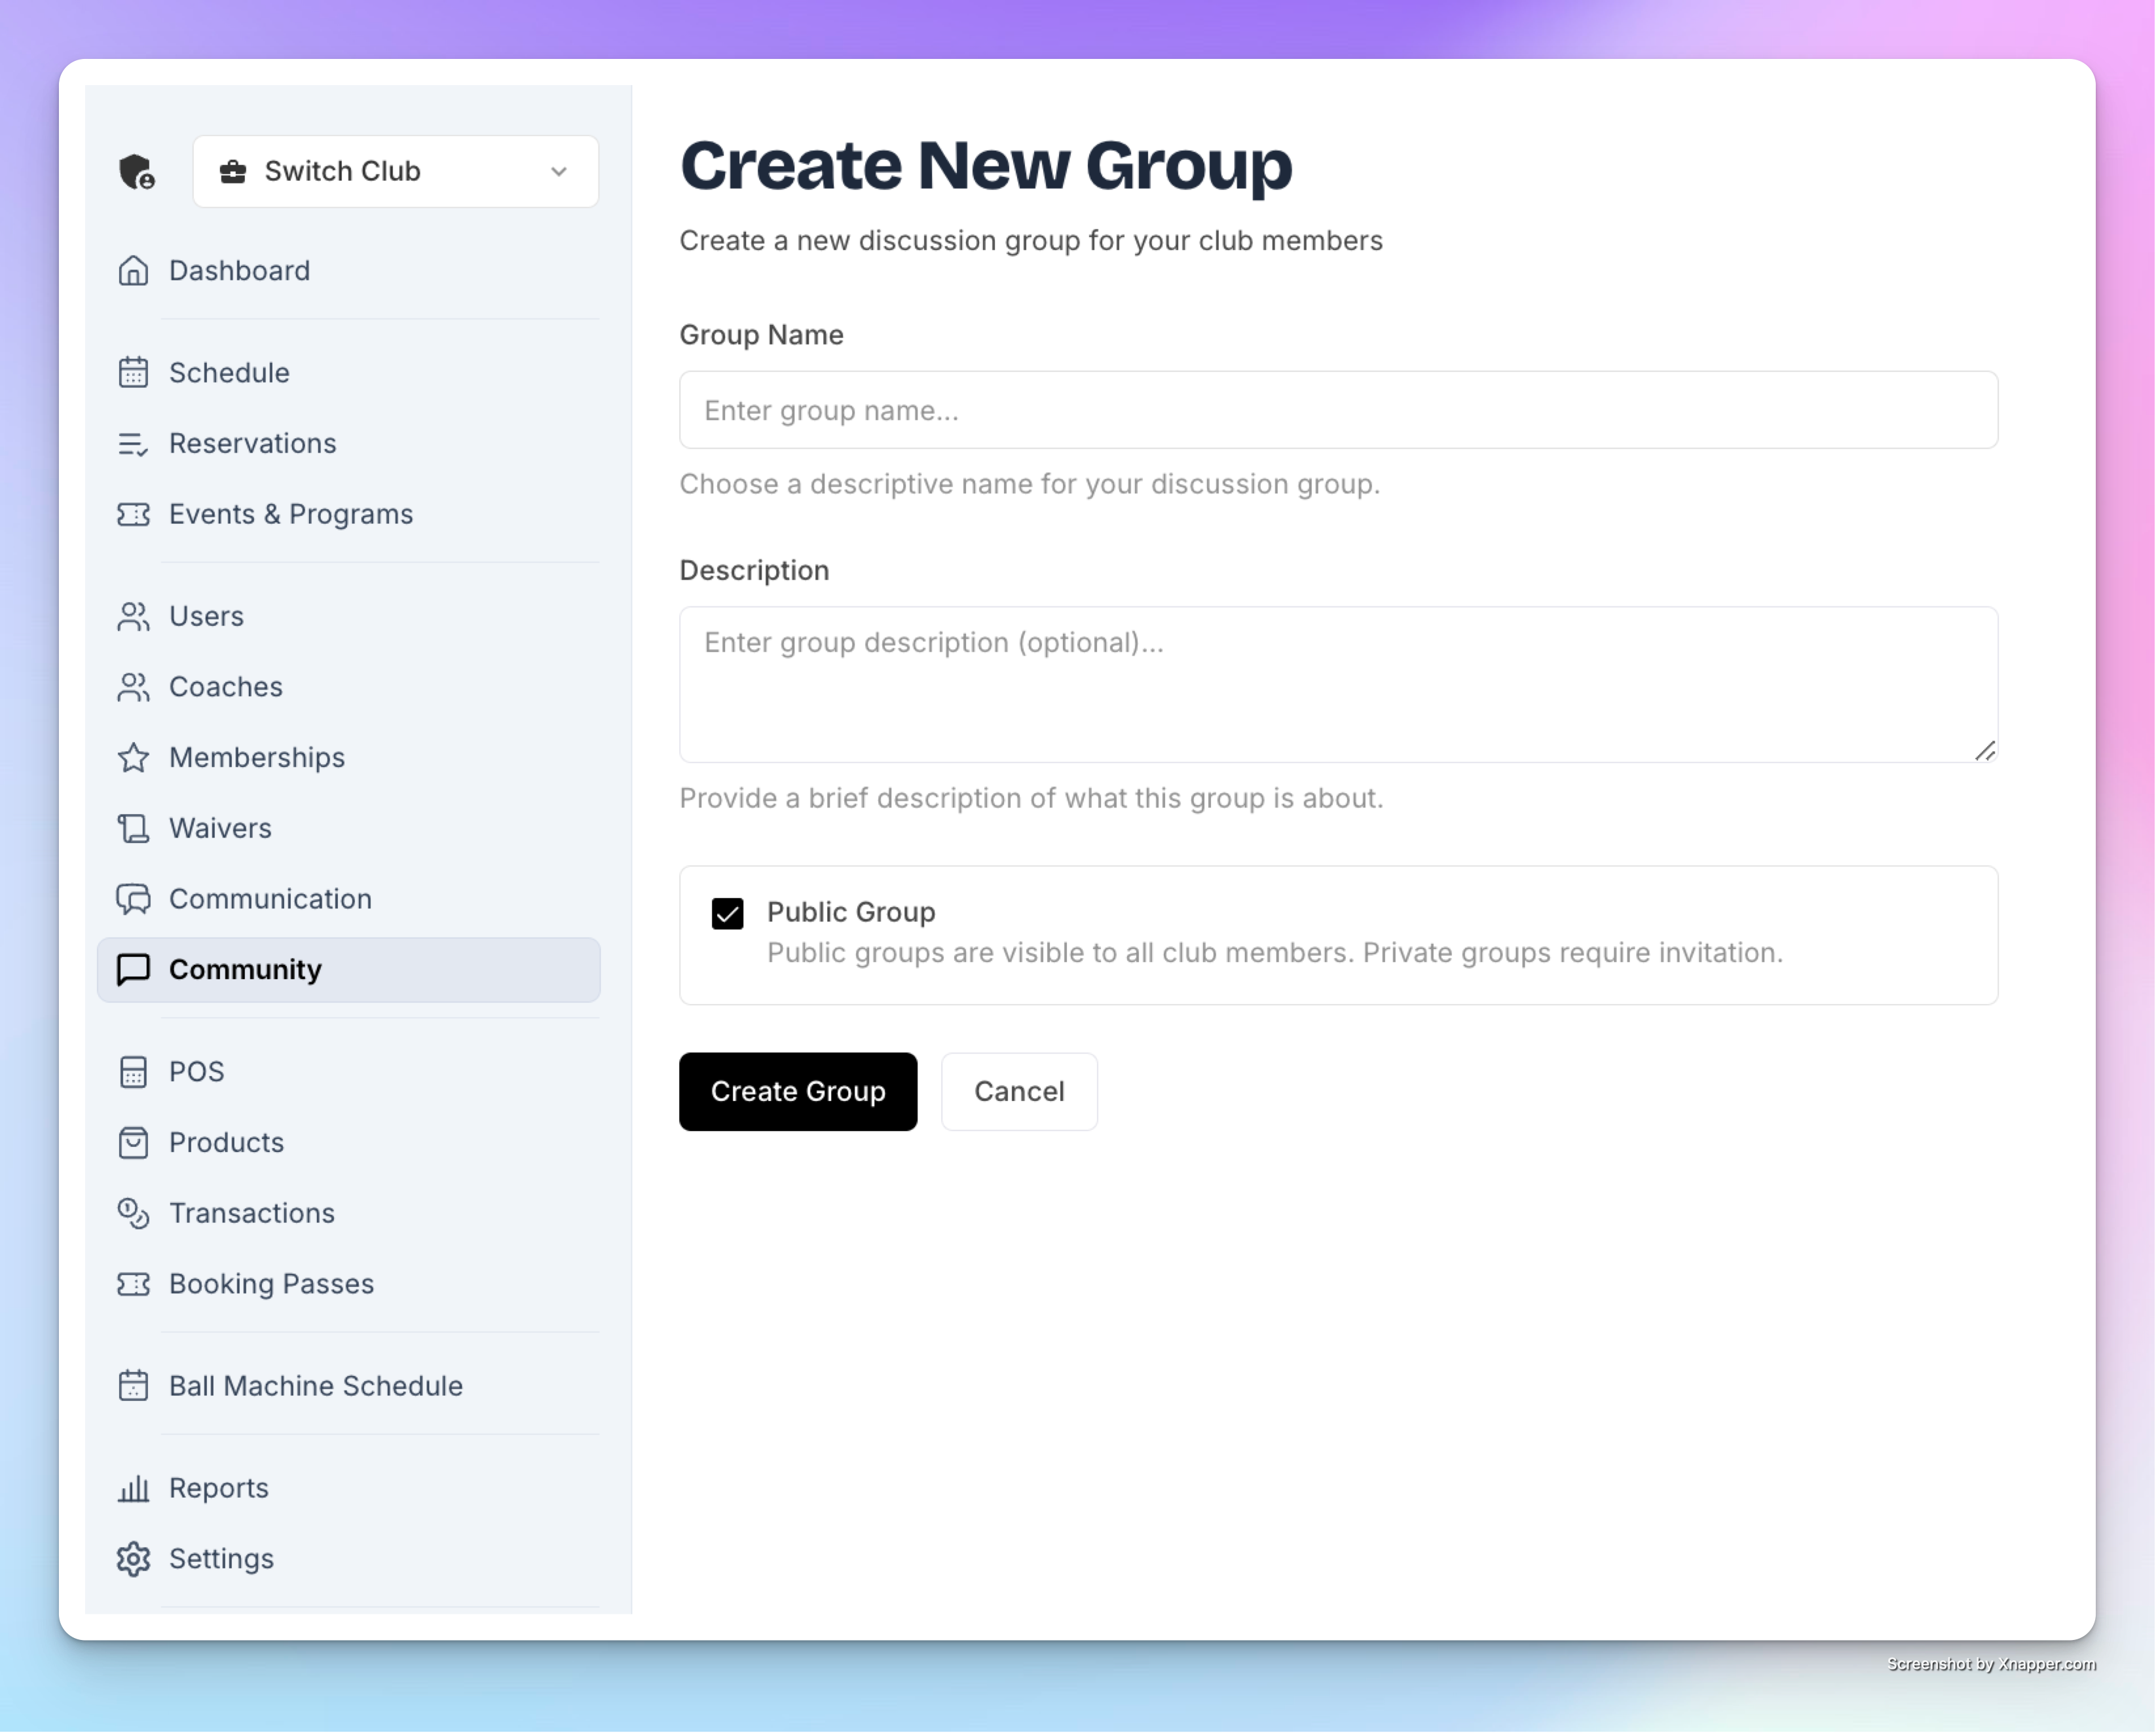The height and width of the screenshot is (1733, 2156).
Task: Click the Events & Programs ticket icon
Action: [133, 514]
